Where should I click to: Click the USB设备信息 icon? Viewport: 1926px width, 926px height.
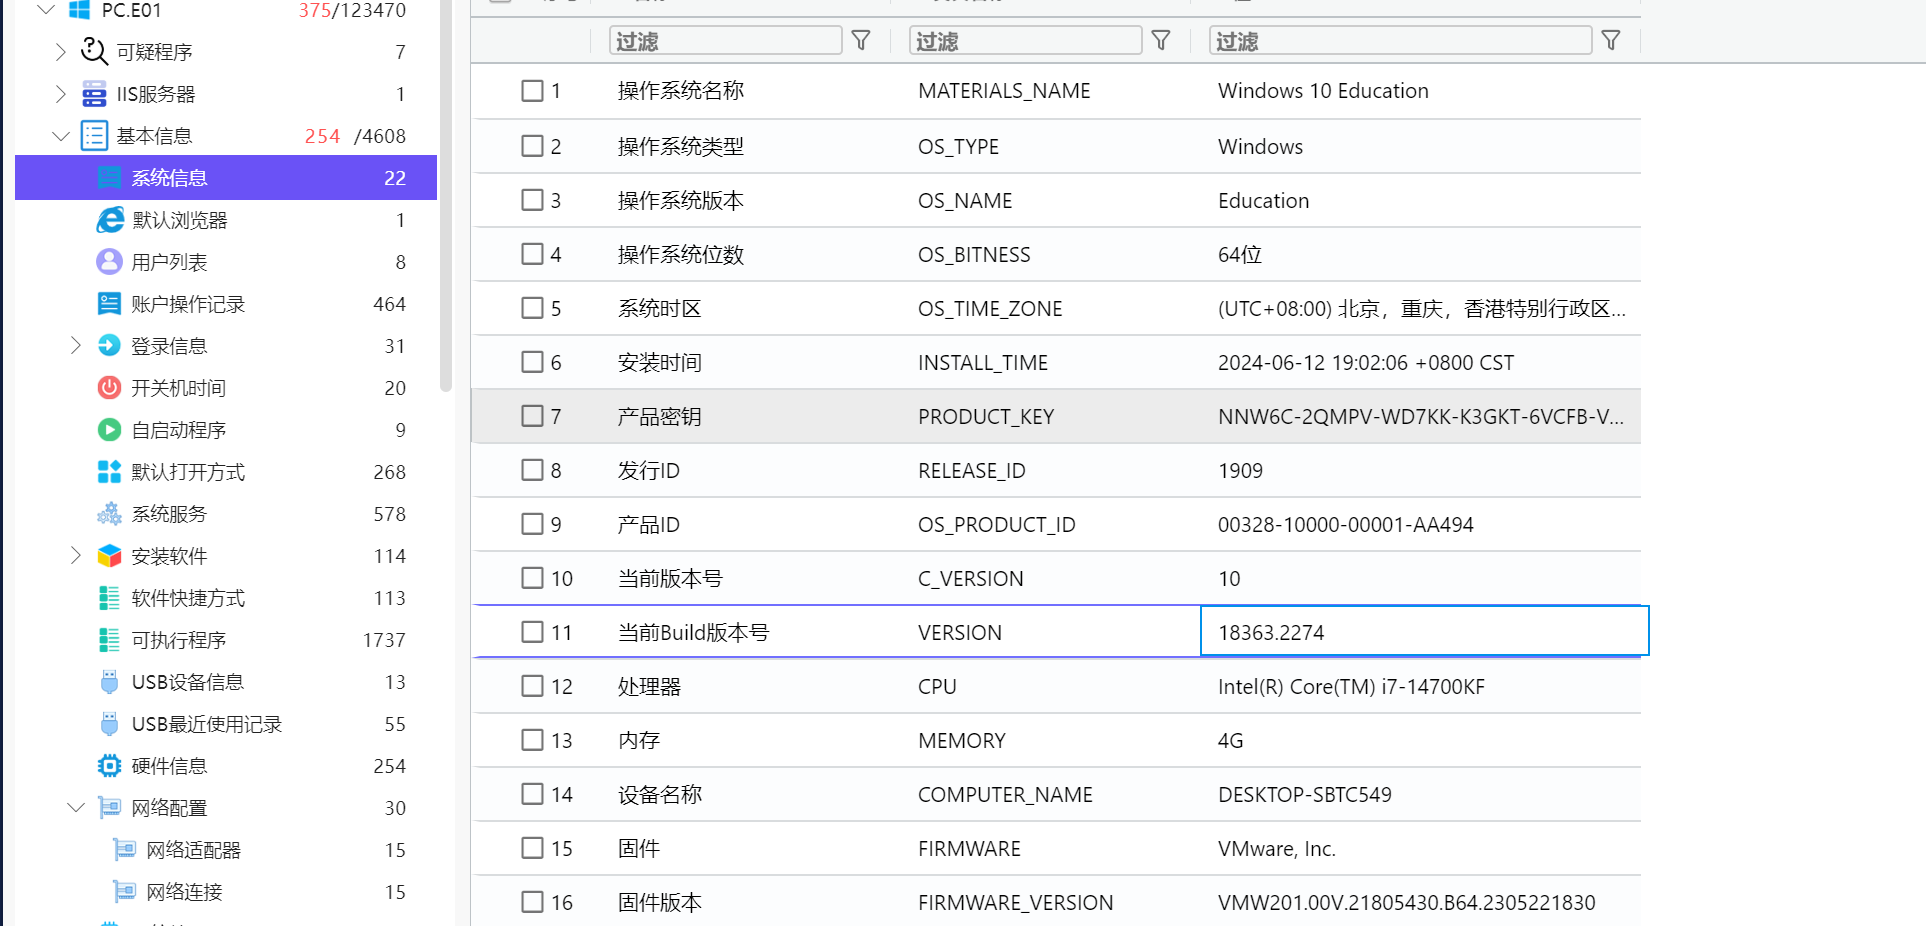coord(109,681)
